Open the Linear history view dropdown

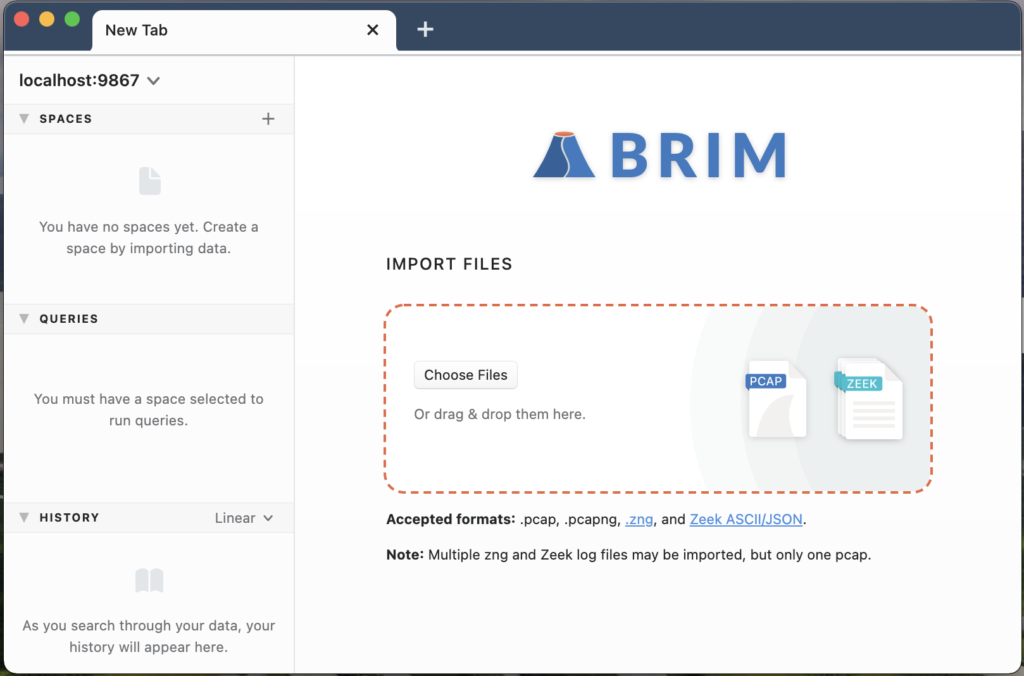[244, 518]
